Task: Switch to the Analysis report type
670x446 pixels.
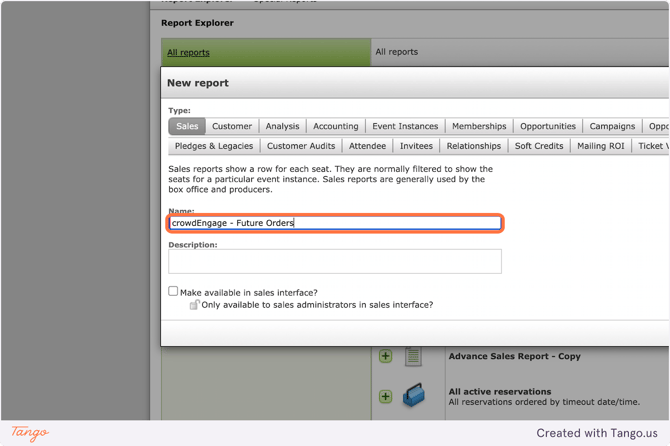Action: tap(282, 126)
